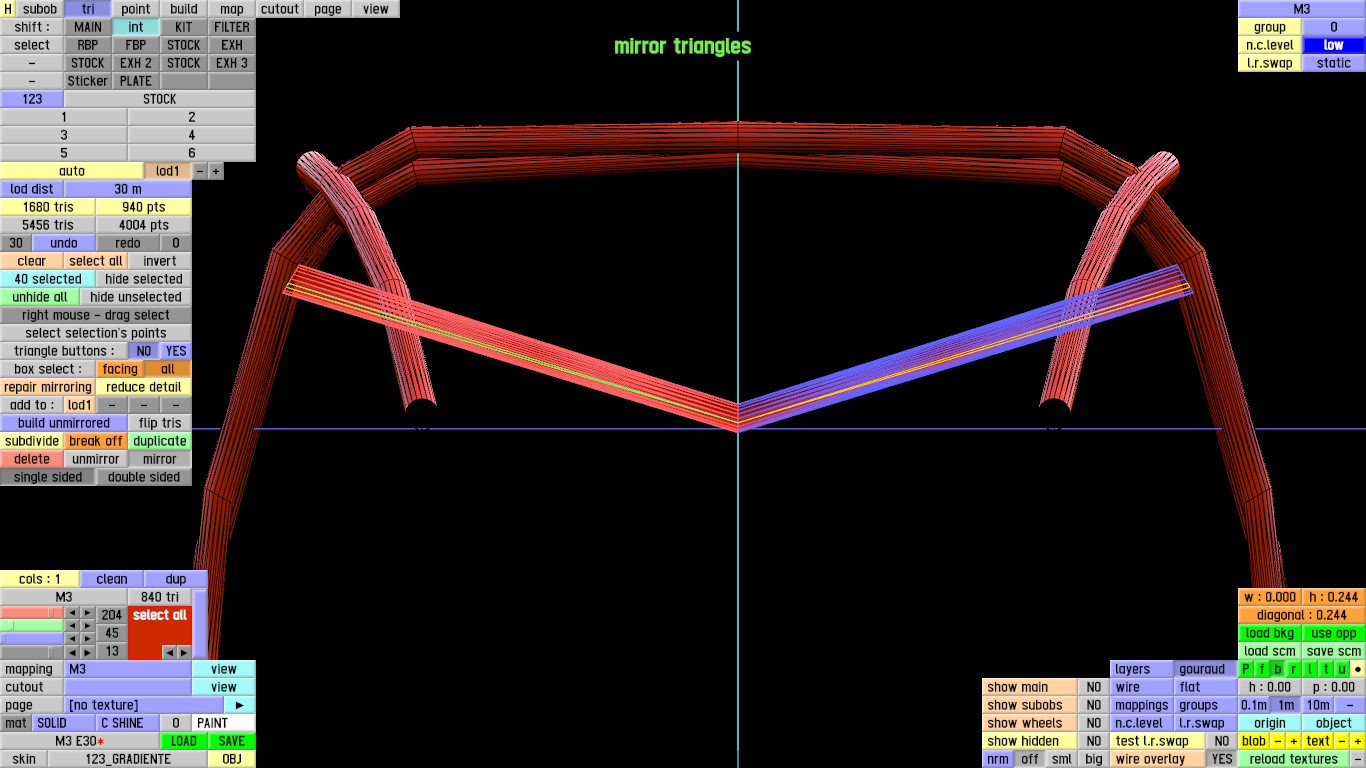Select the r right view button
The height and width of the screenshot is (768, 1366).
[x=1294, y=669]
